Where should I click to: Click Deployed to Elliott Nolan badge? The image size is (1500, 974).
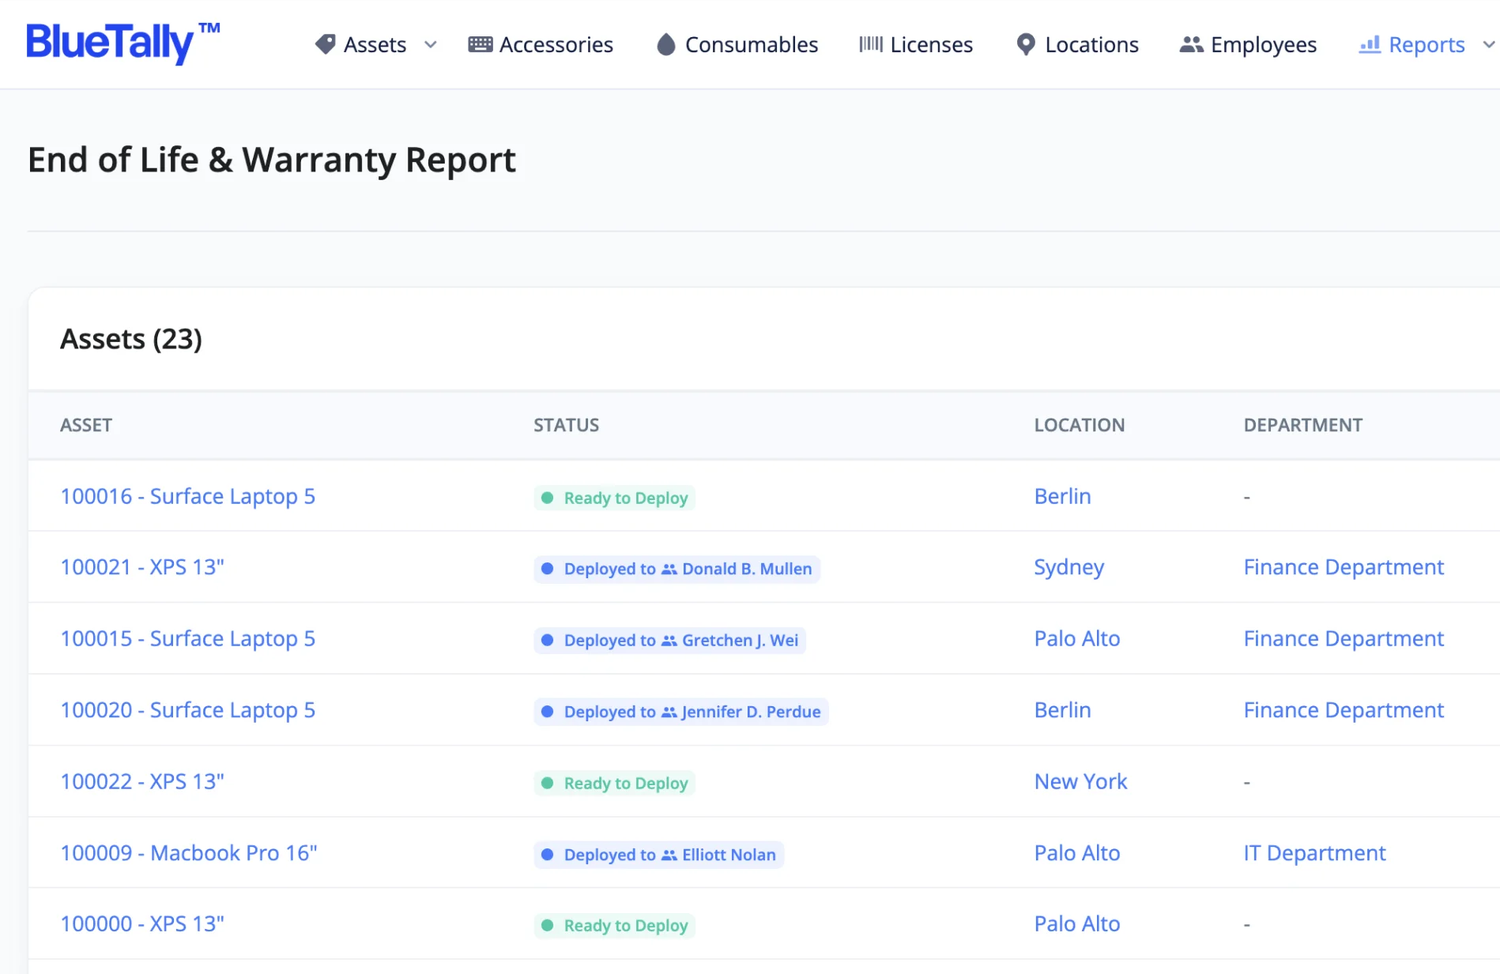point(659,855)
